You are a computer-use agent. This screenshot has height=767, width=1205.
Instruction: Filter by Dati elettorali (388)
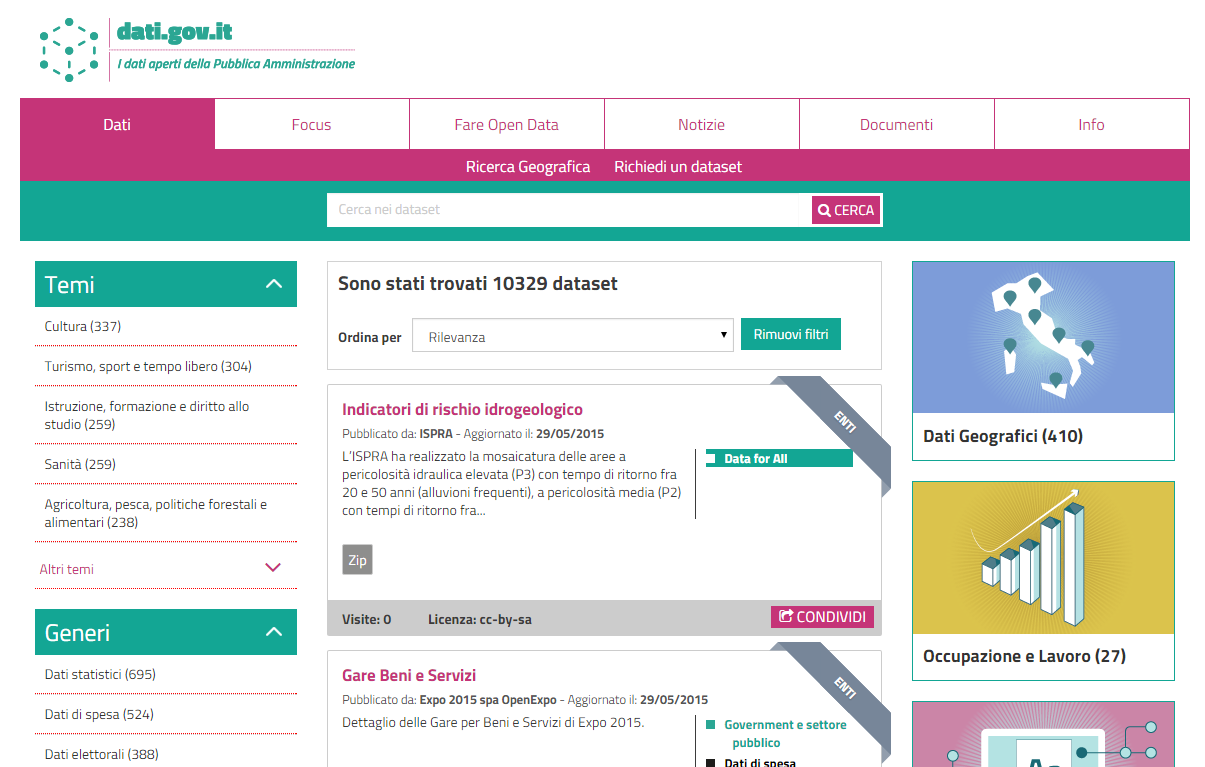point(101,754)
